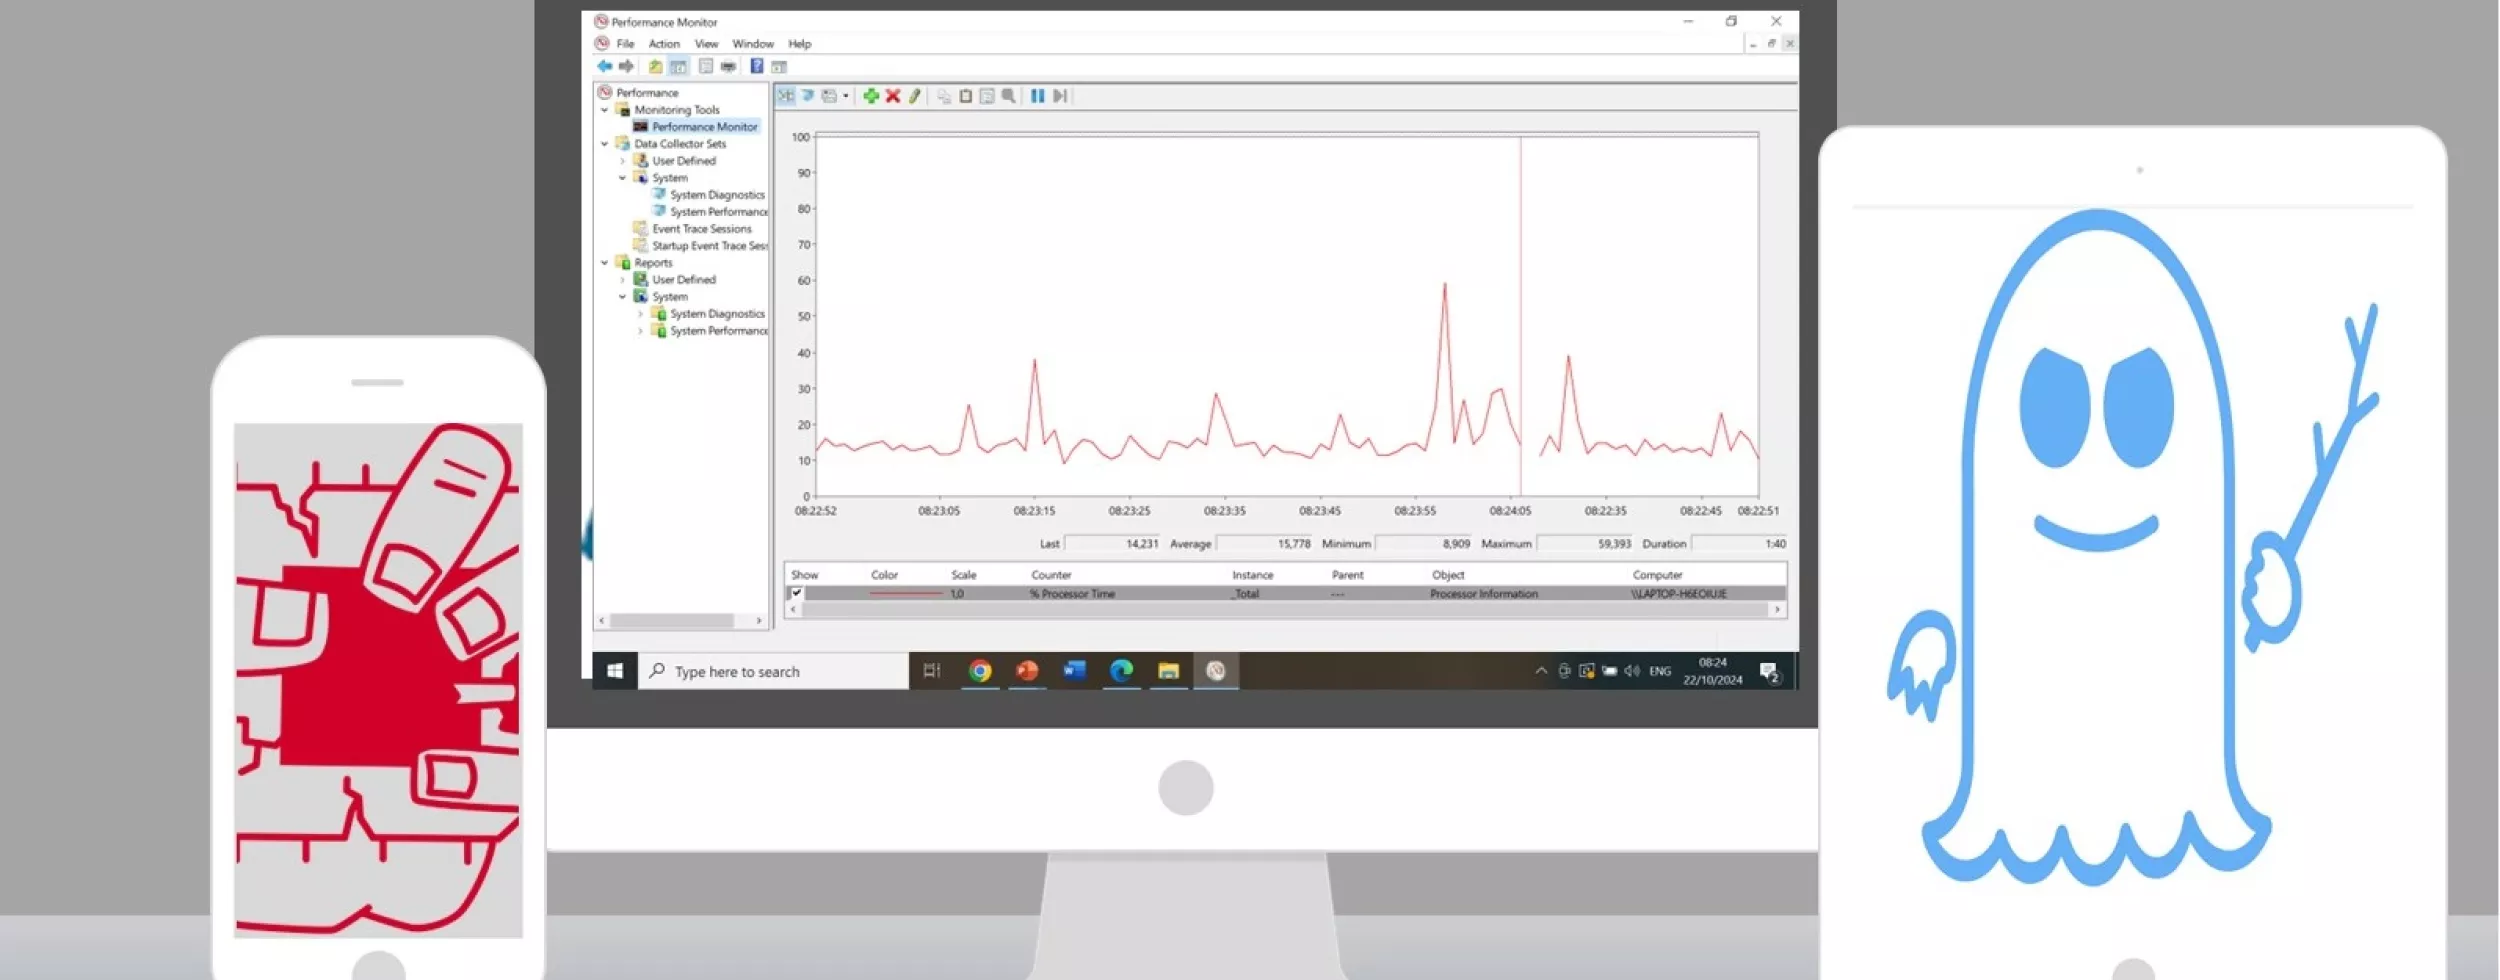The height and width of the screenshot is (980, 2500).
Task: Collapse the Monitoring Tools tree node
Action: point(605,110)
